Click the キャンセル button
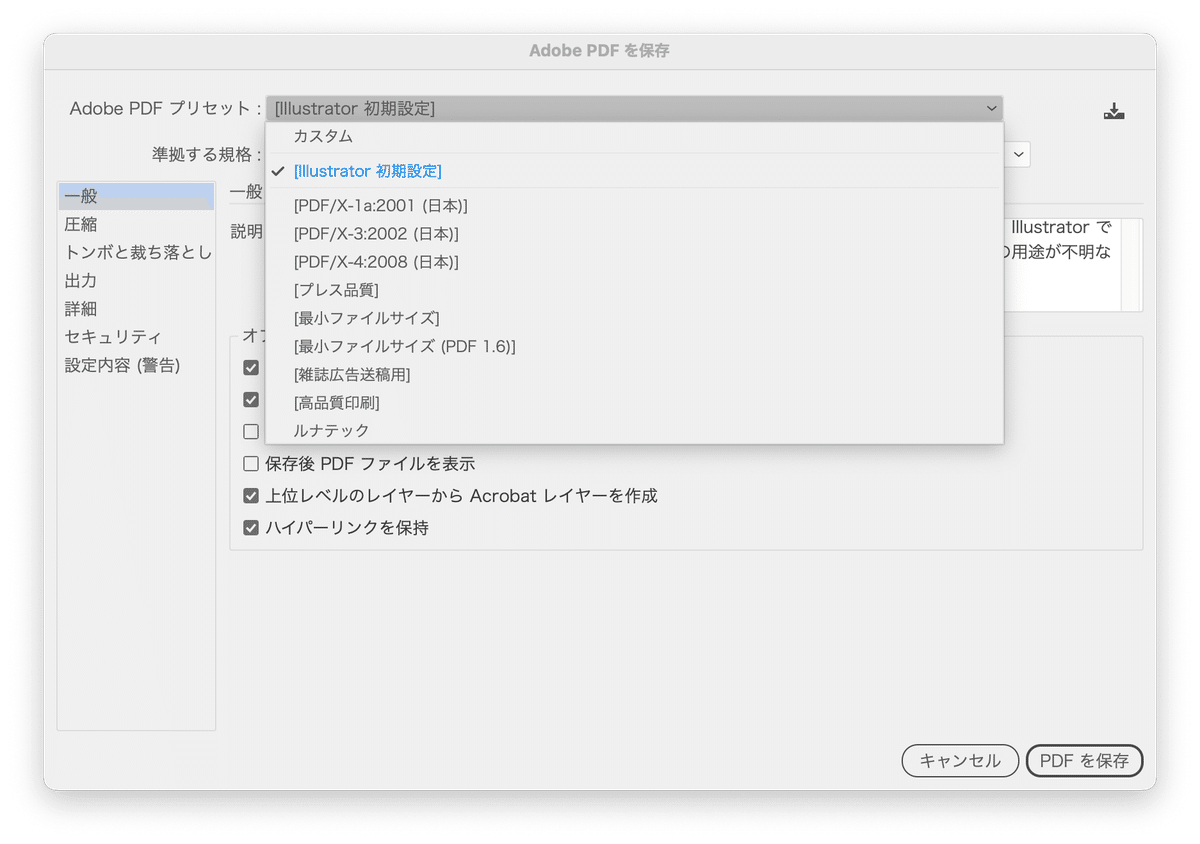The image size is (1200, 844). 960,761
